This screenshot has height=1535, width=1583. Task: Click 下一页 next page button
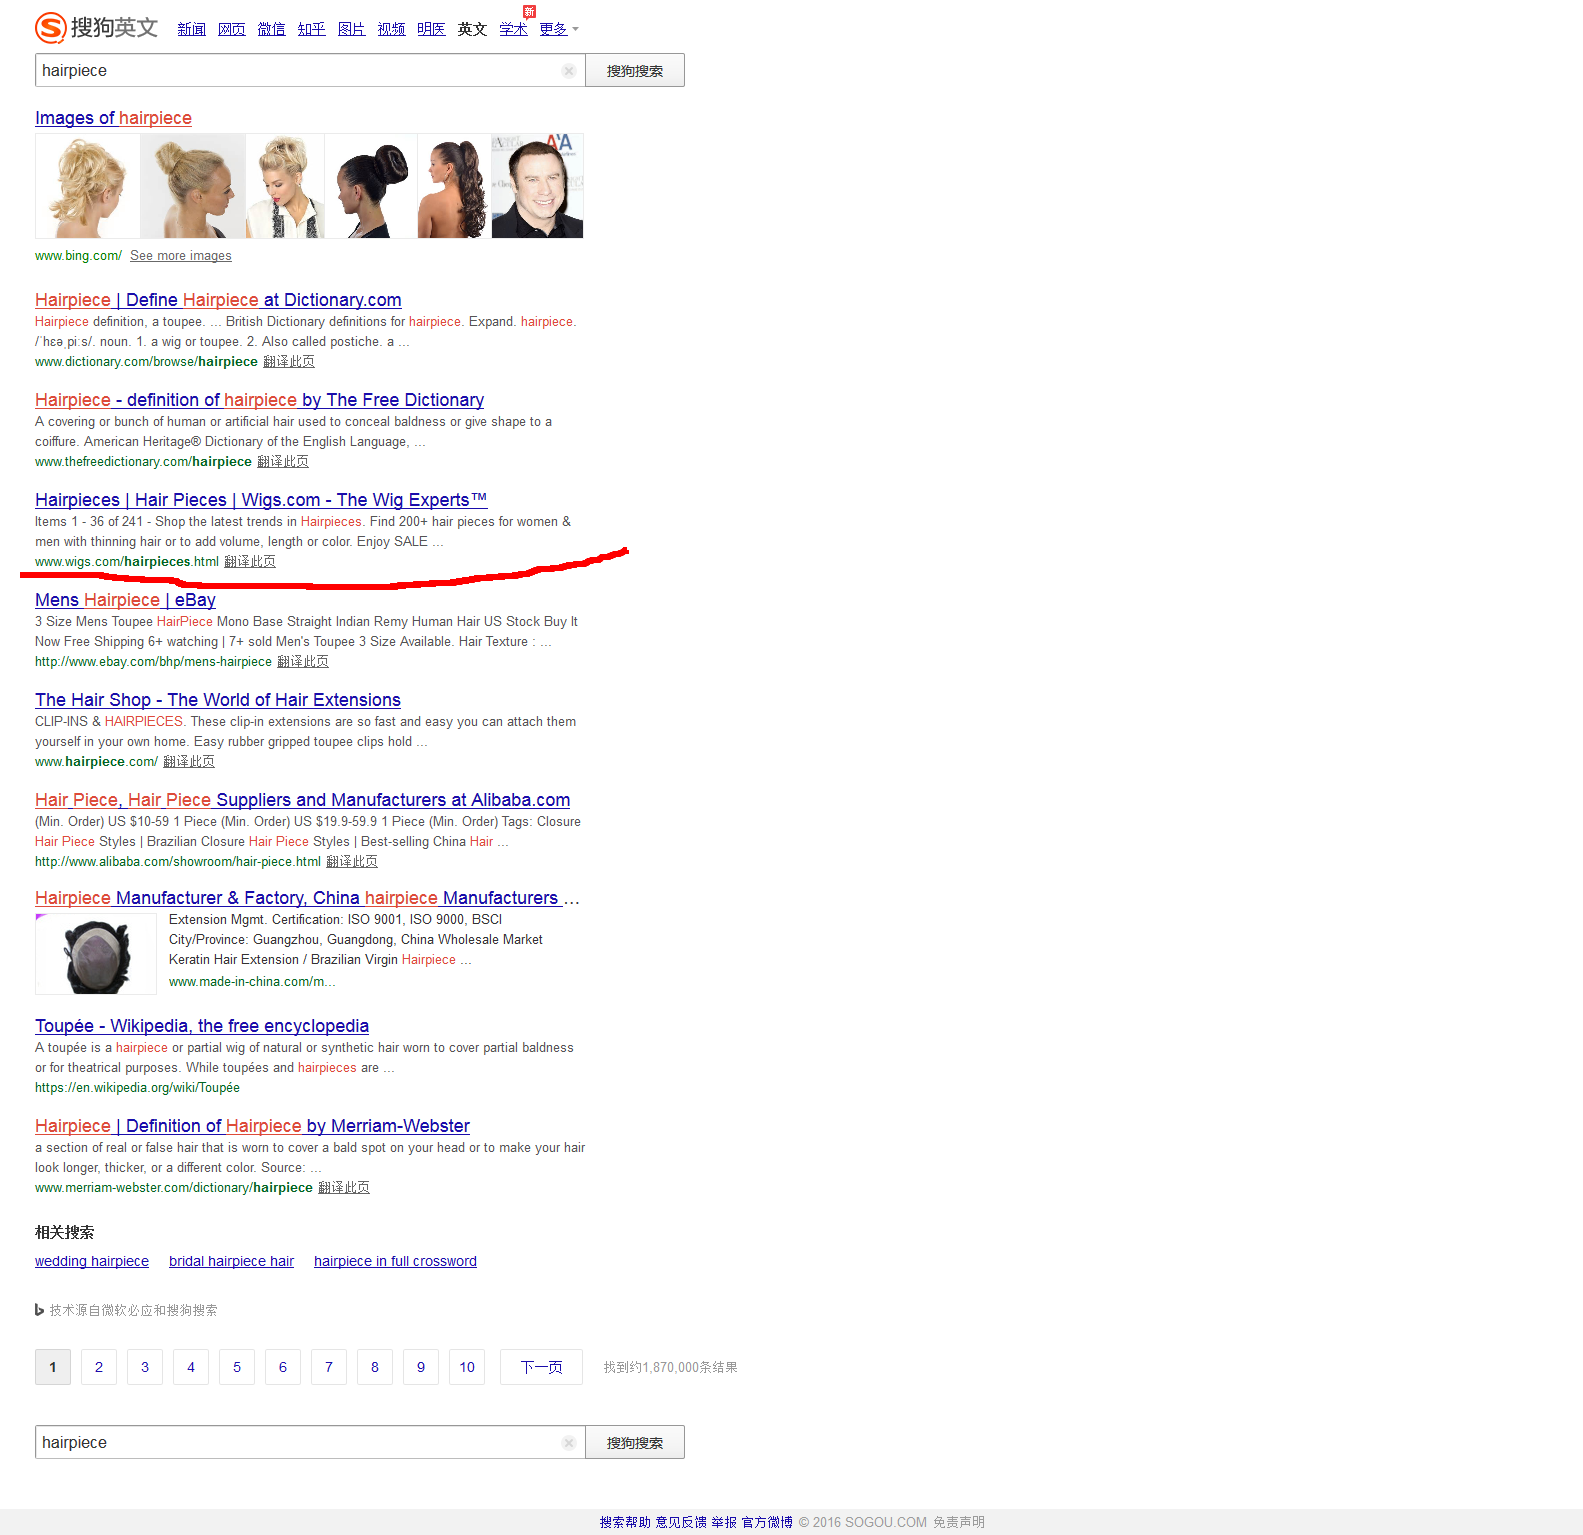click(541, 1367)
